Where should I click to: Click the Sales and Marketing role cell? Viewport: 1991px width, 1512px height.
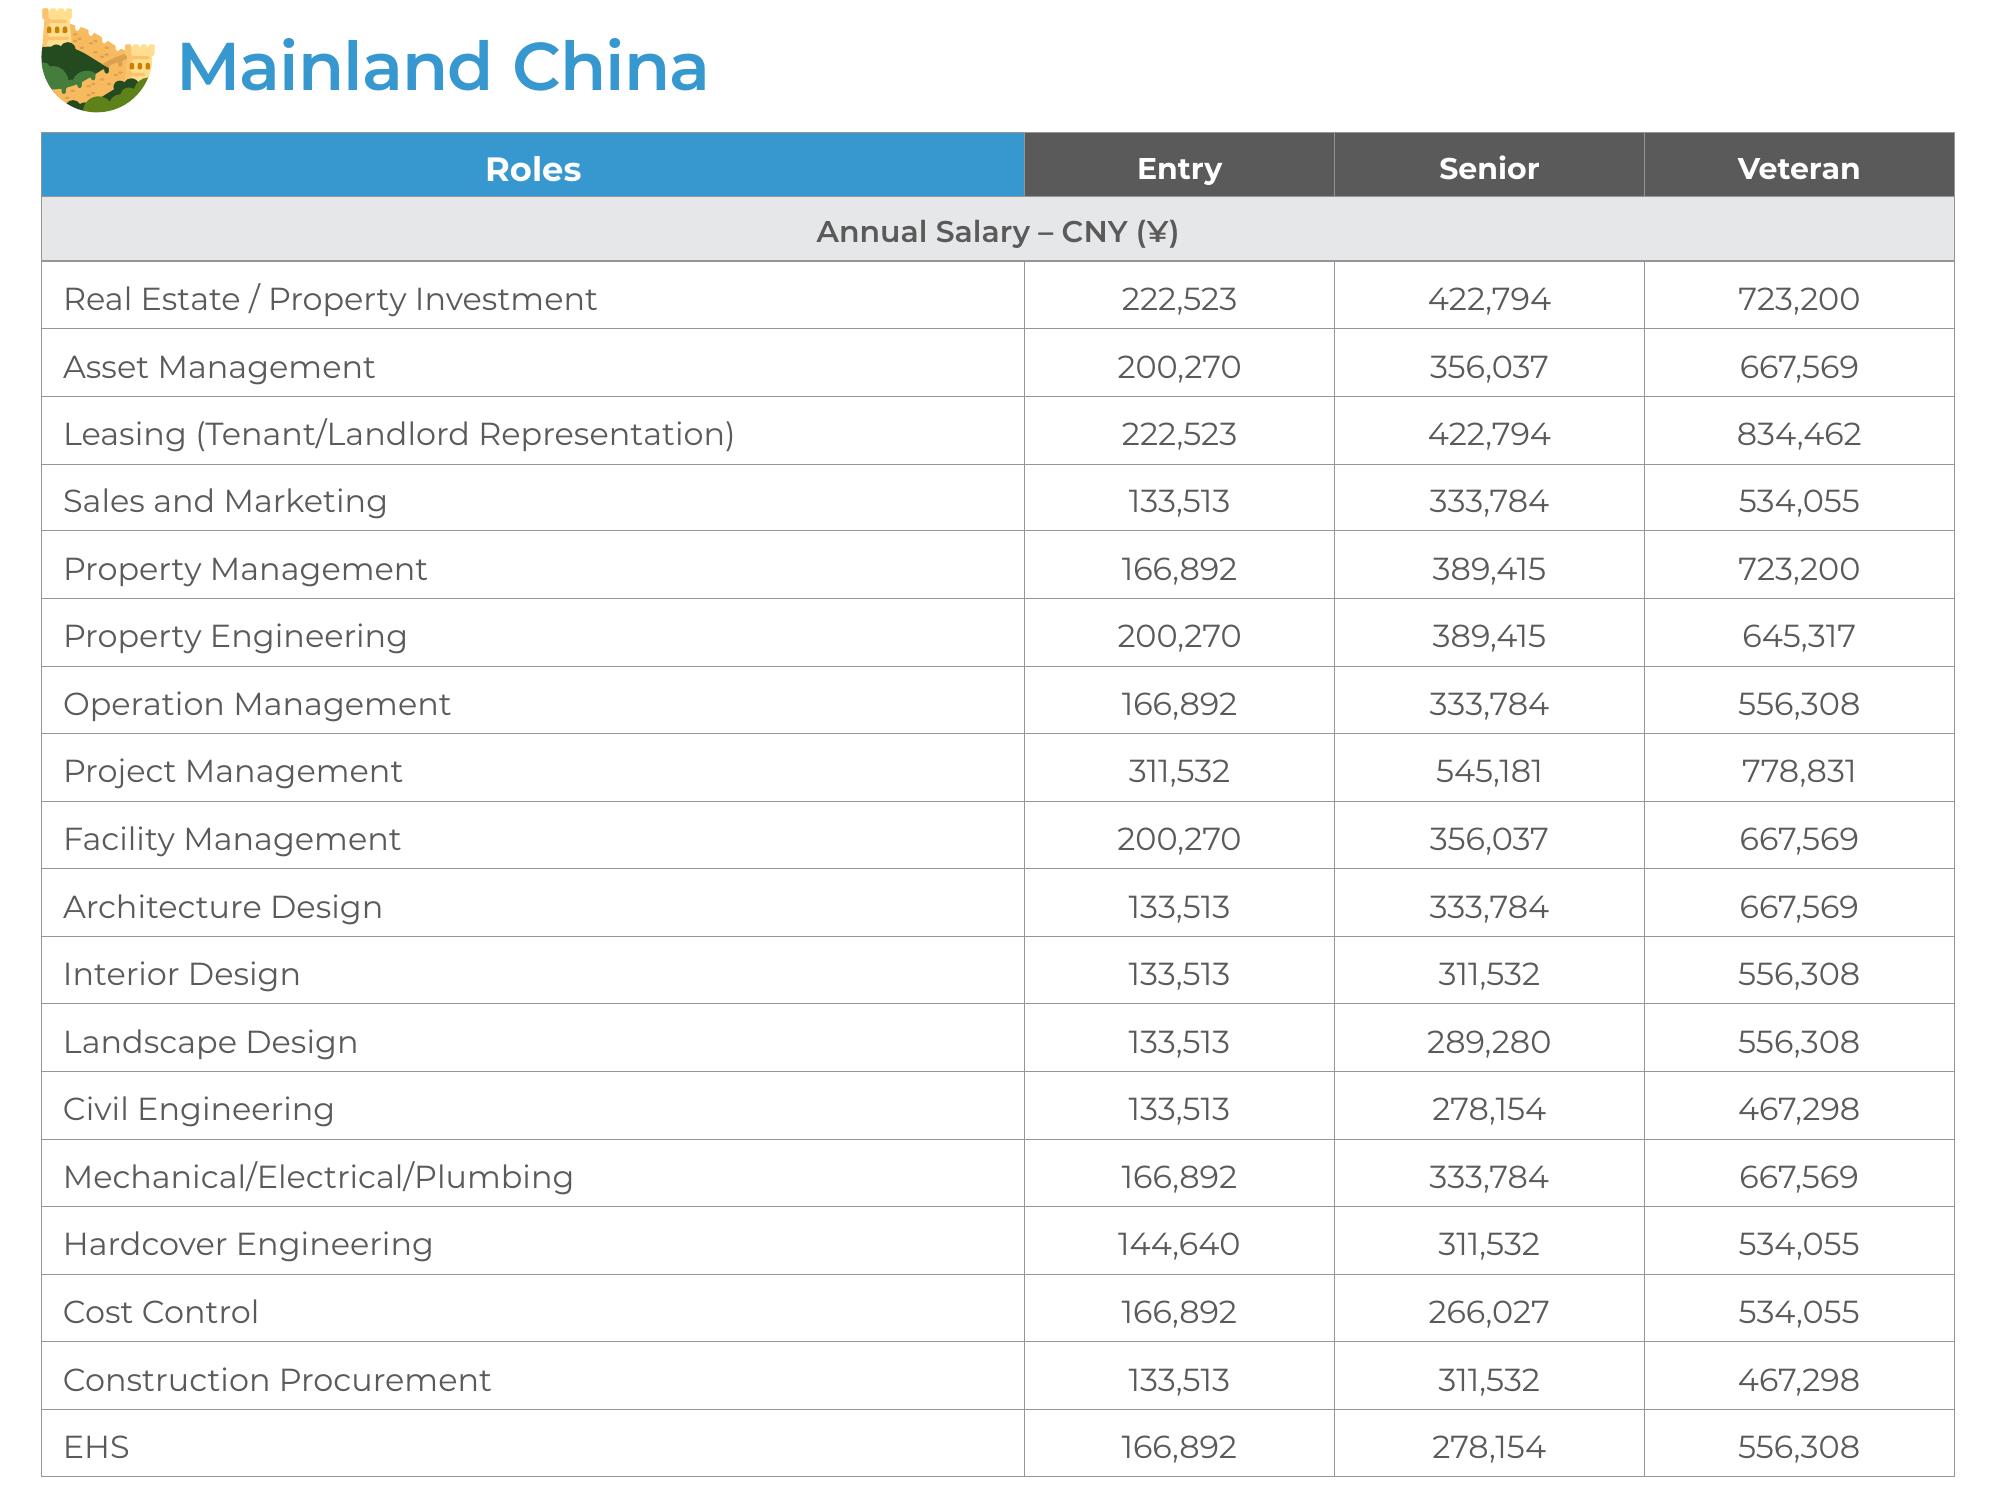coord(533,498)
